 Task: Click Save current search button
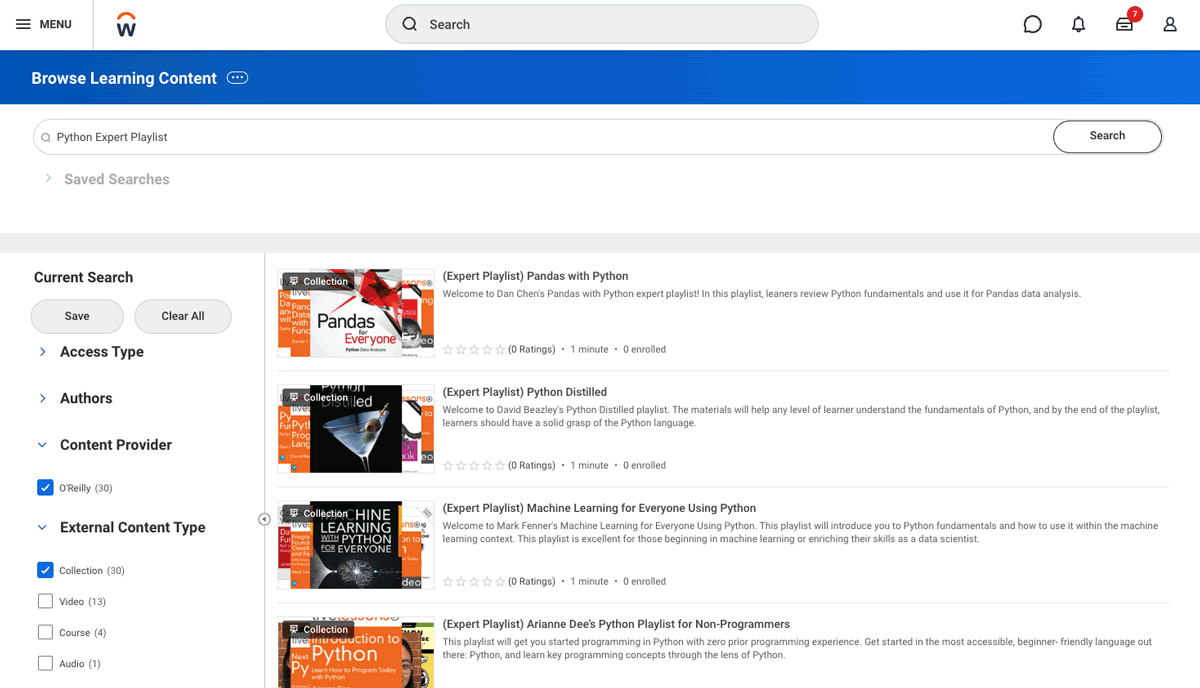pos(77,316)
